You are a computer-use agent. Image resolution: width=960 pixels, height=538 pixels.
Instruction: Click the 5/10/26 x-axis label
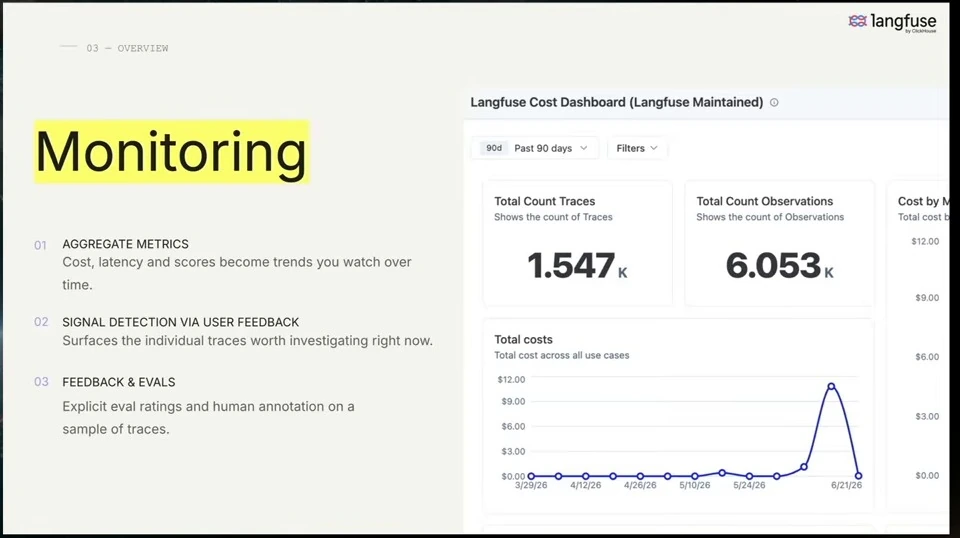694,485
